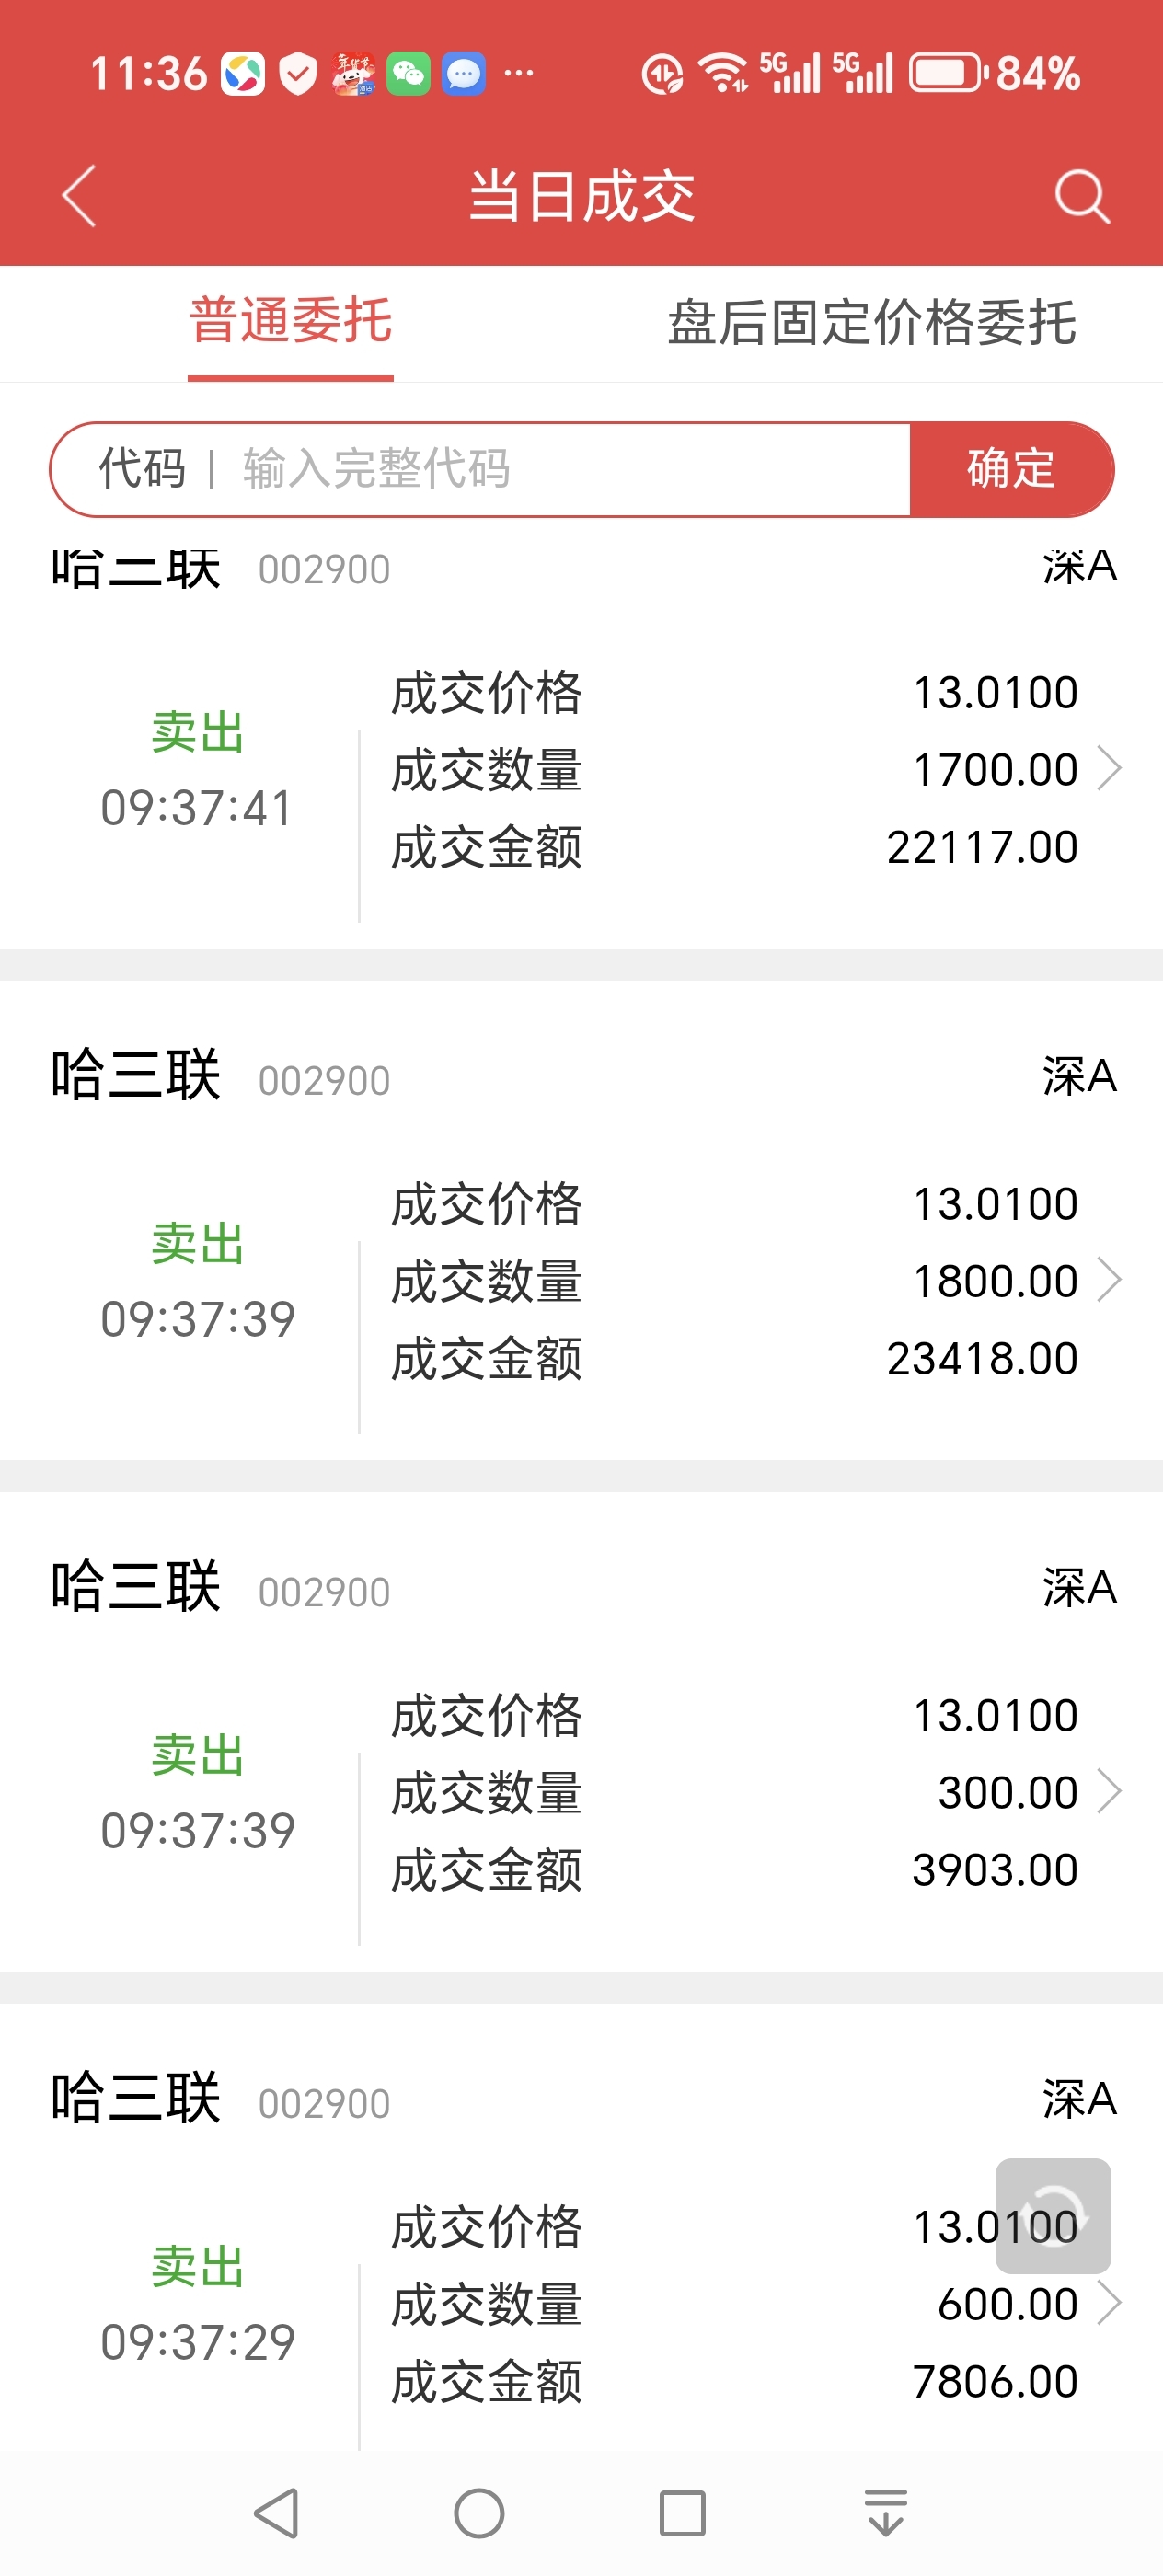Screen dimensions: 1163x2576
Task: Tap the back arrow icon
Action: click(79, 196)
